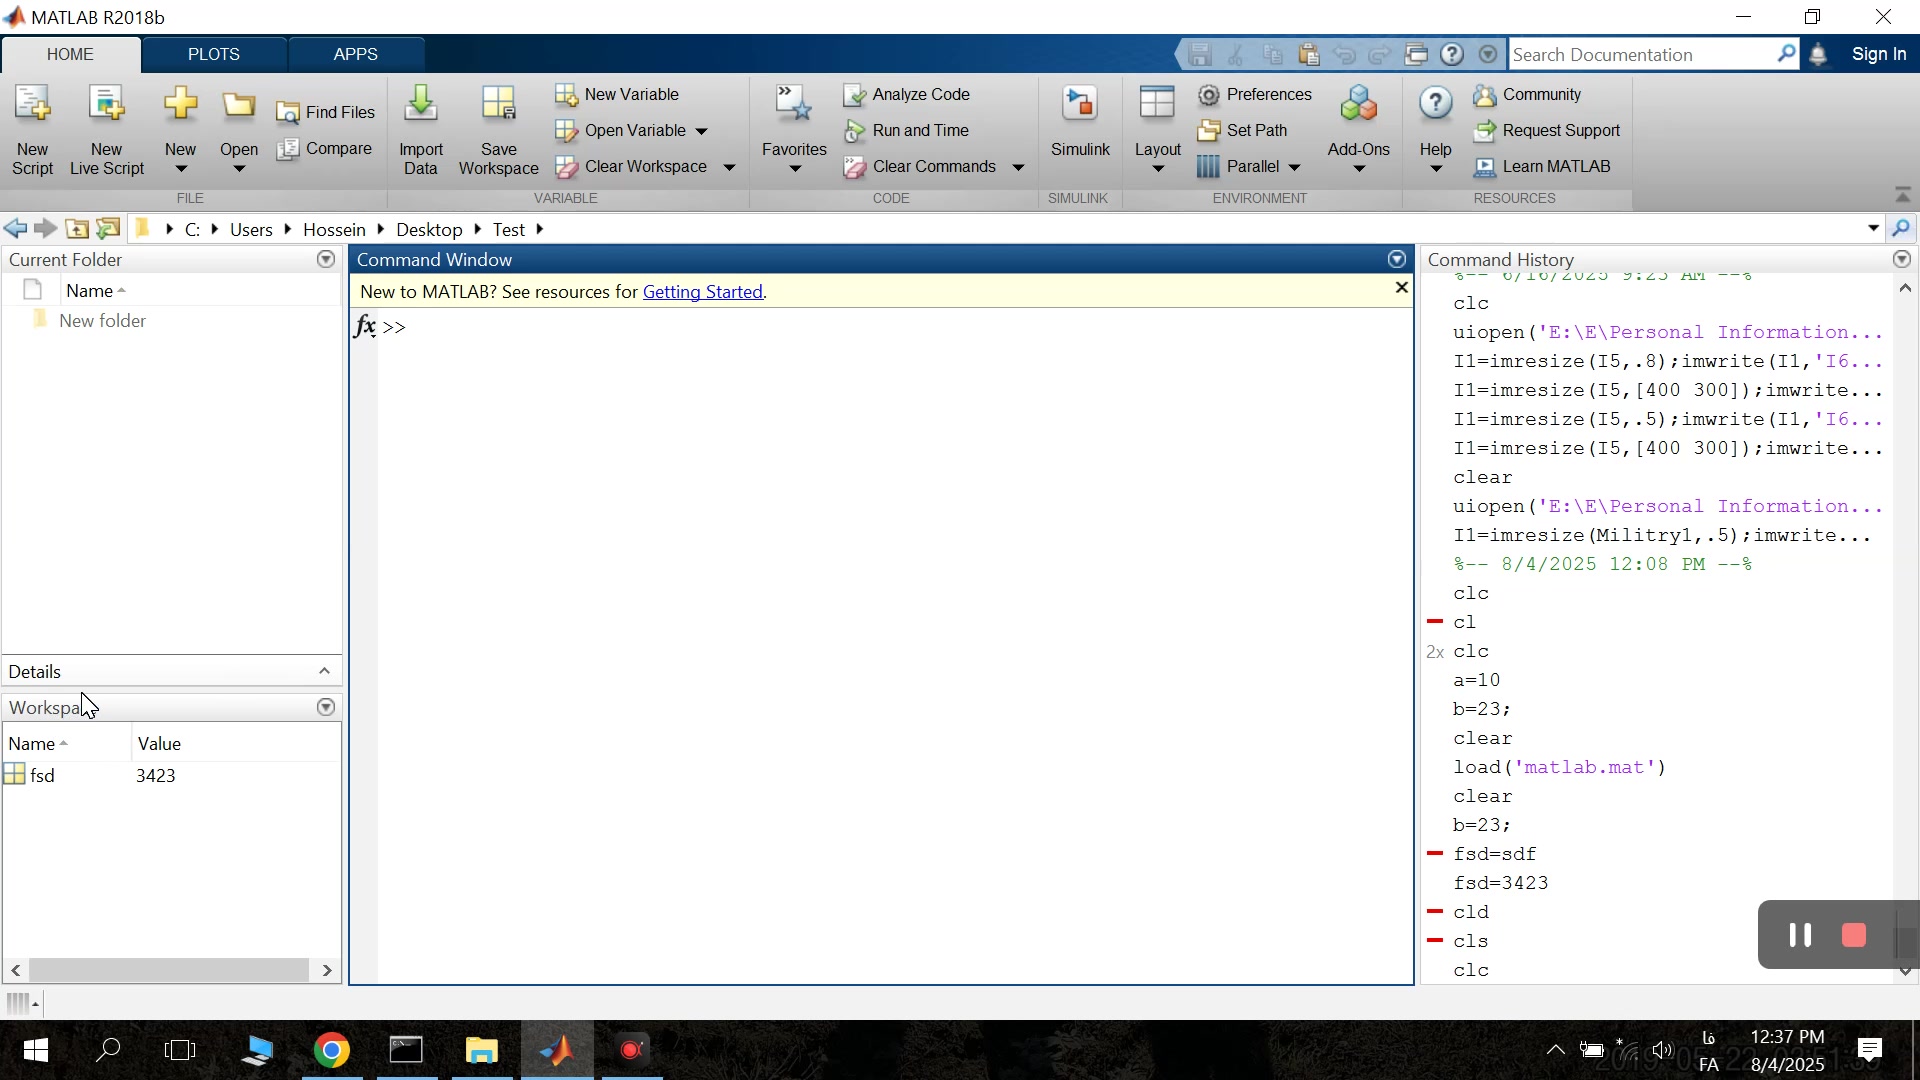Click in the Search Documentation field
This screenshot has height=1080, width=1920.
[1640, 55]
